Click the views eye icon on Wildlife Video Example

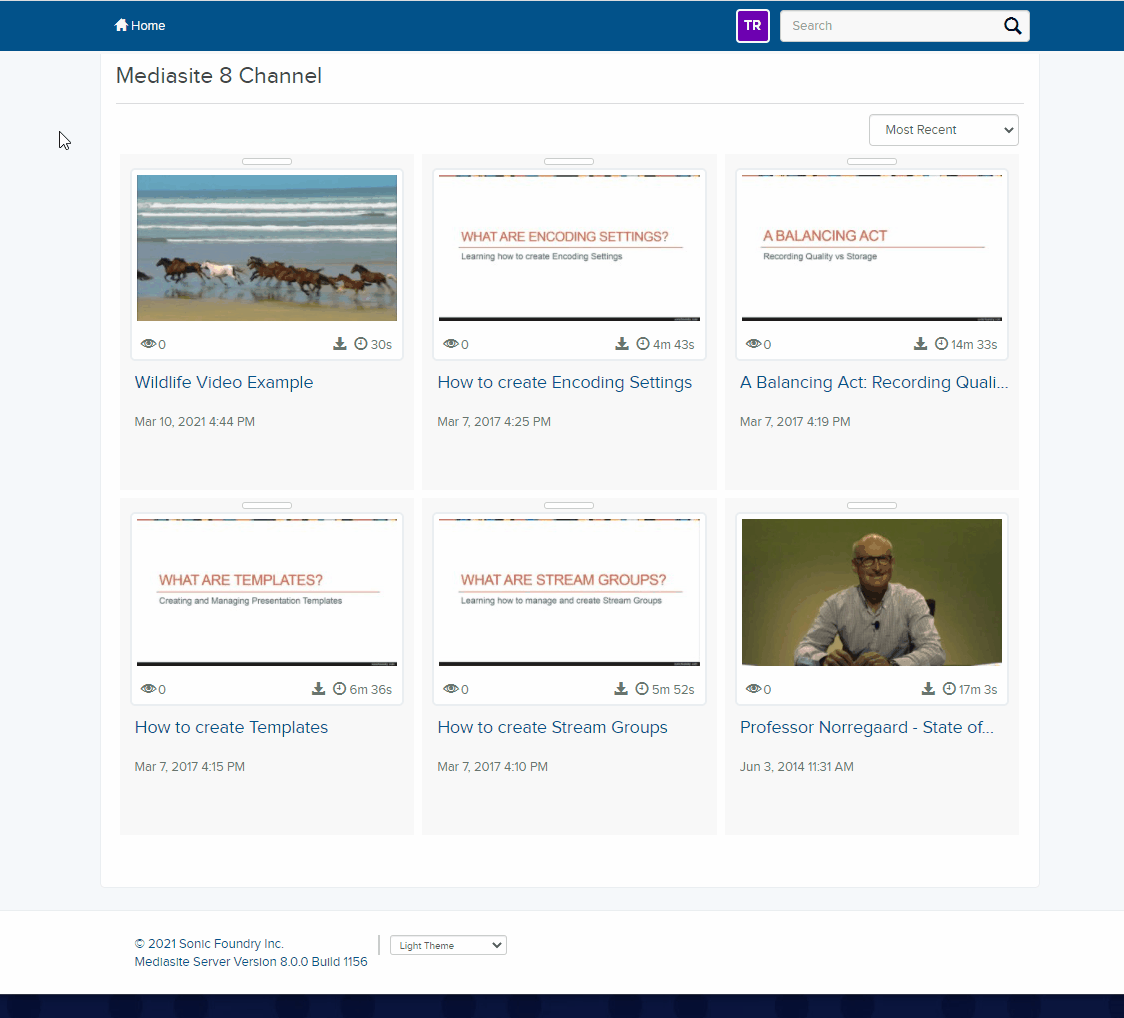148,343
